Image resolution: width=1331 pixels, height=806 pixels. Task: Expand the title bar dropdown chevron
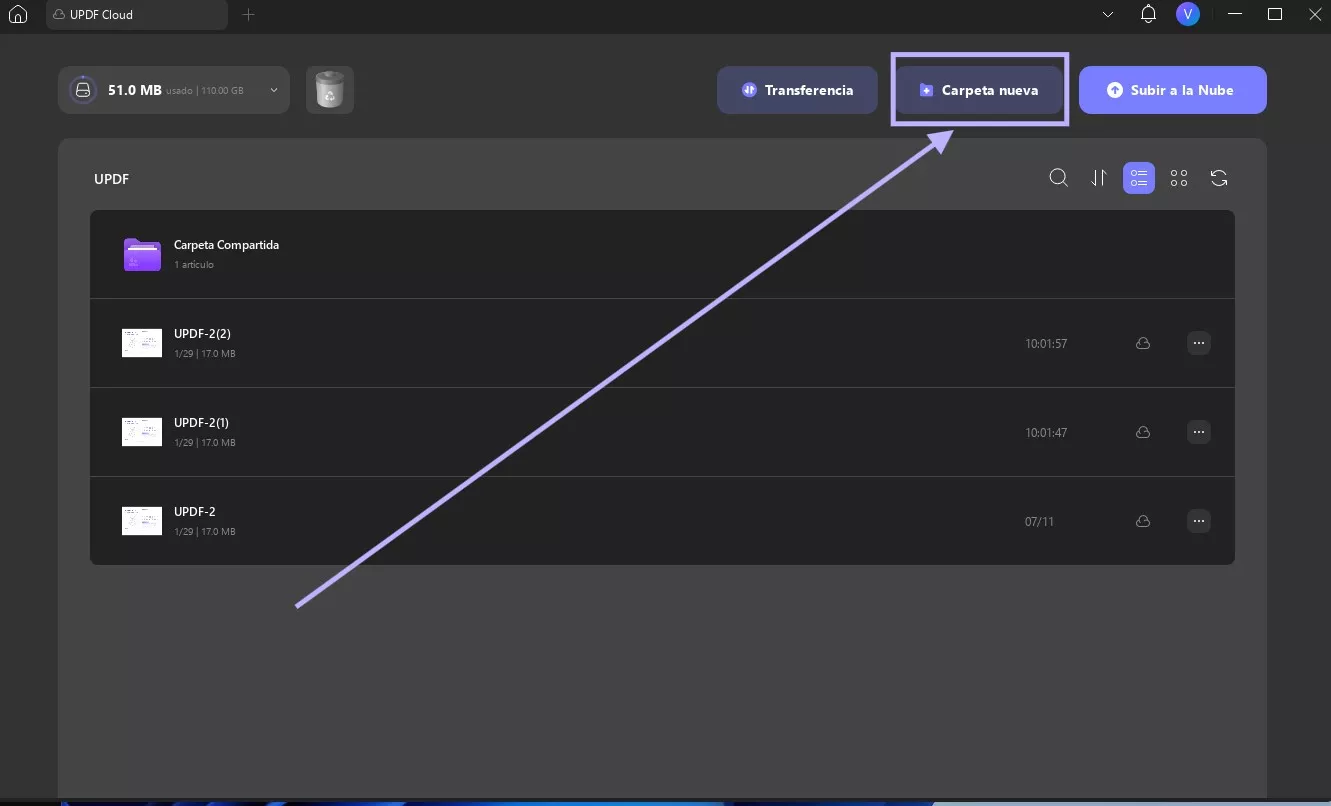click(x=1108, y=15)
